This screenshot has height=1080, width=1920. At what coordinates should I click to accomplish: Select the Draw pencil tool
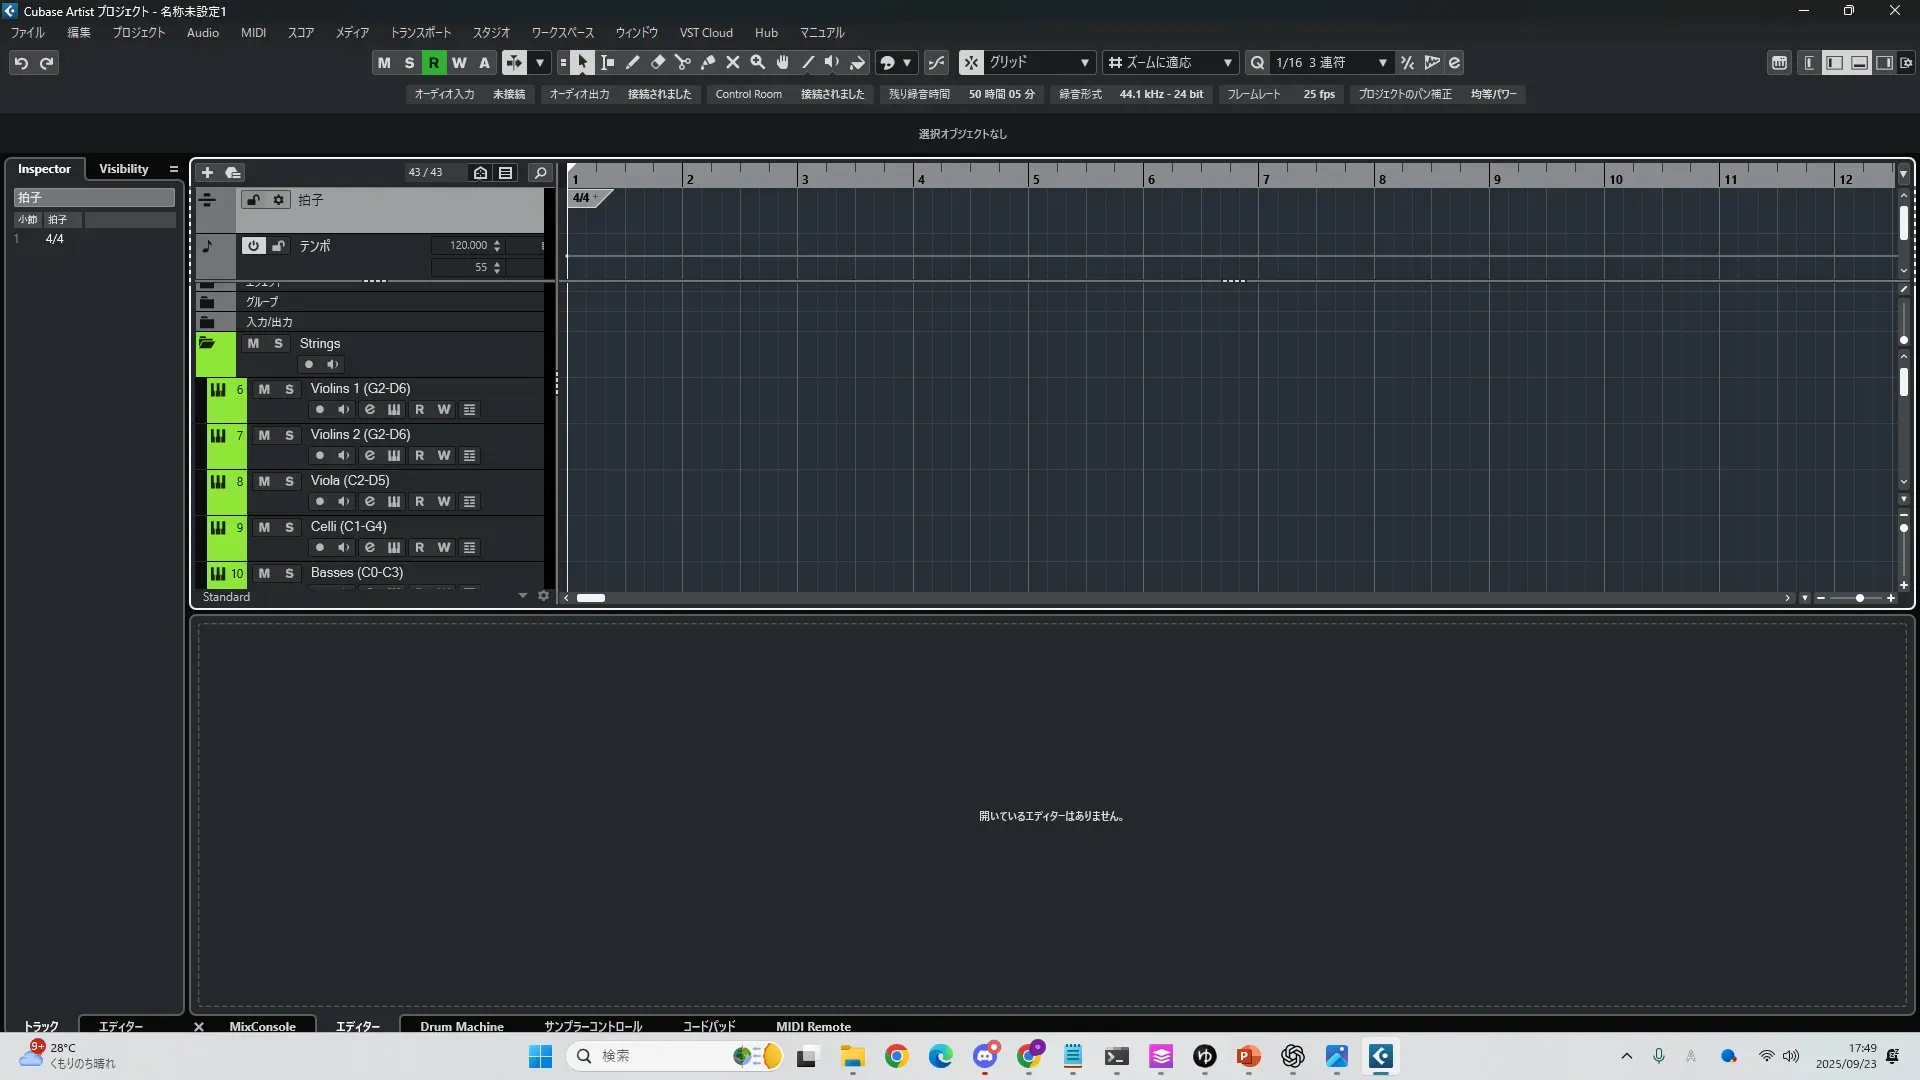pyautogui.click(x=633, y=63)
